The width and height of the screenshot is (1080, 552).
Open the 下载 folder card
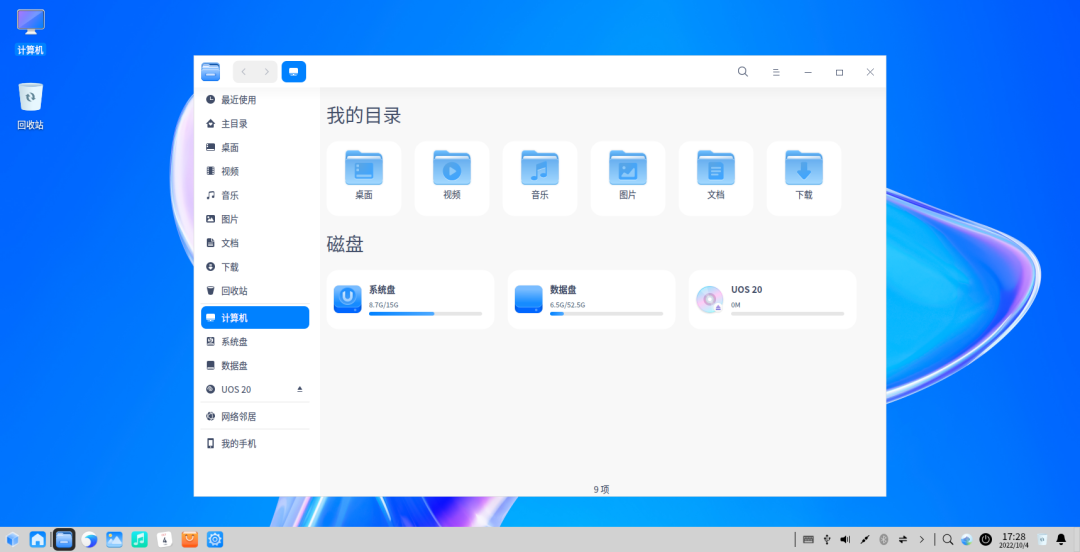[x=804, y=178]
